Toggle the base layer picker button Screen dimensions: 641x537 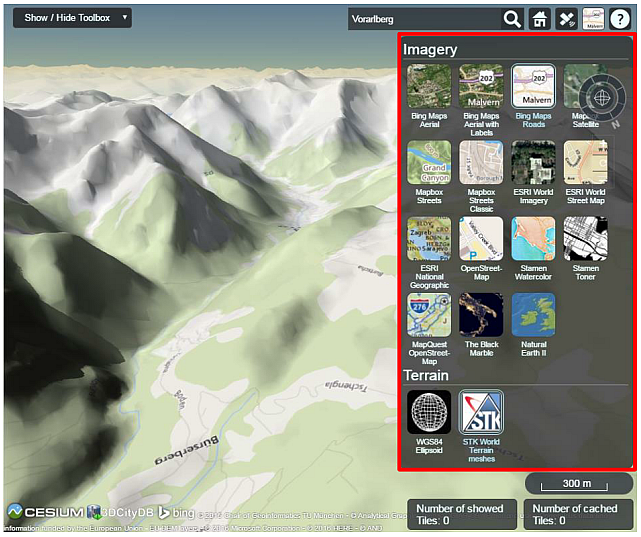(593, 19)
